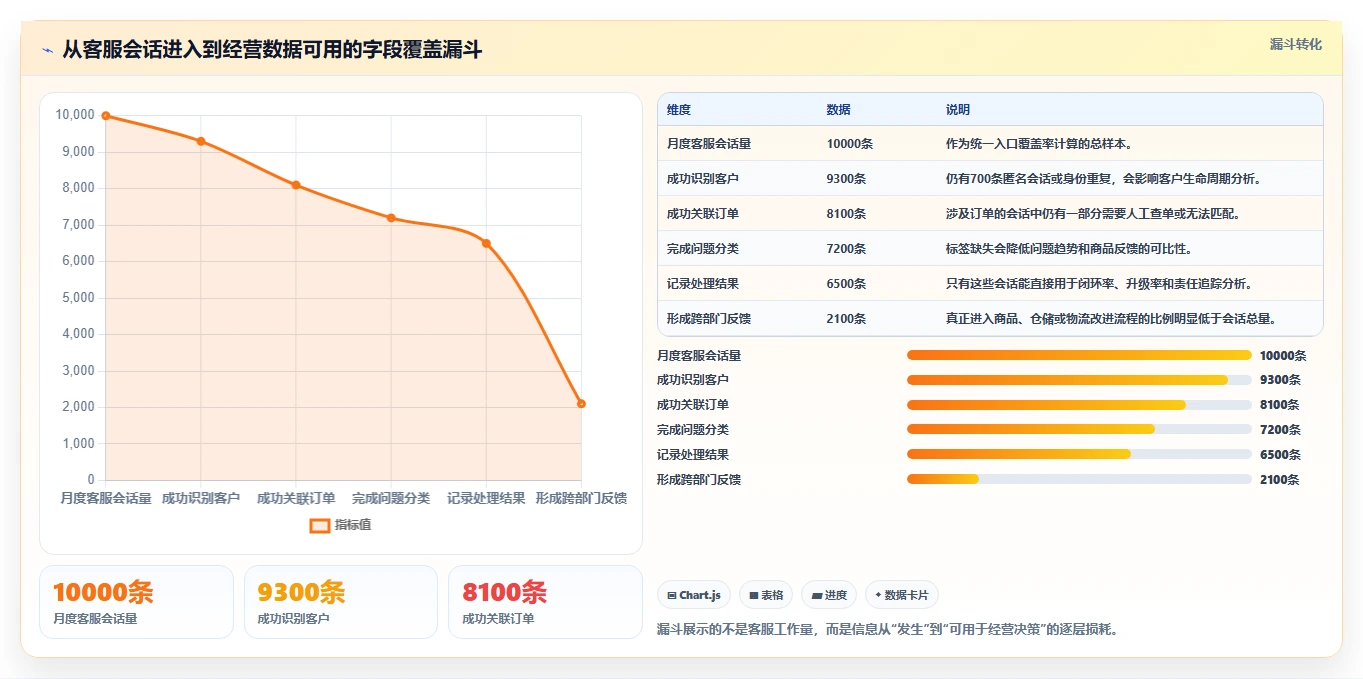Viewport: 1363px width, 679px height.
Task: Click x-axis label 形成跨部门反馈
Action: [x=581, y=498]
